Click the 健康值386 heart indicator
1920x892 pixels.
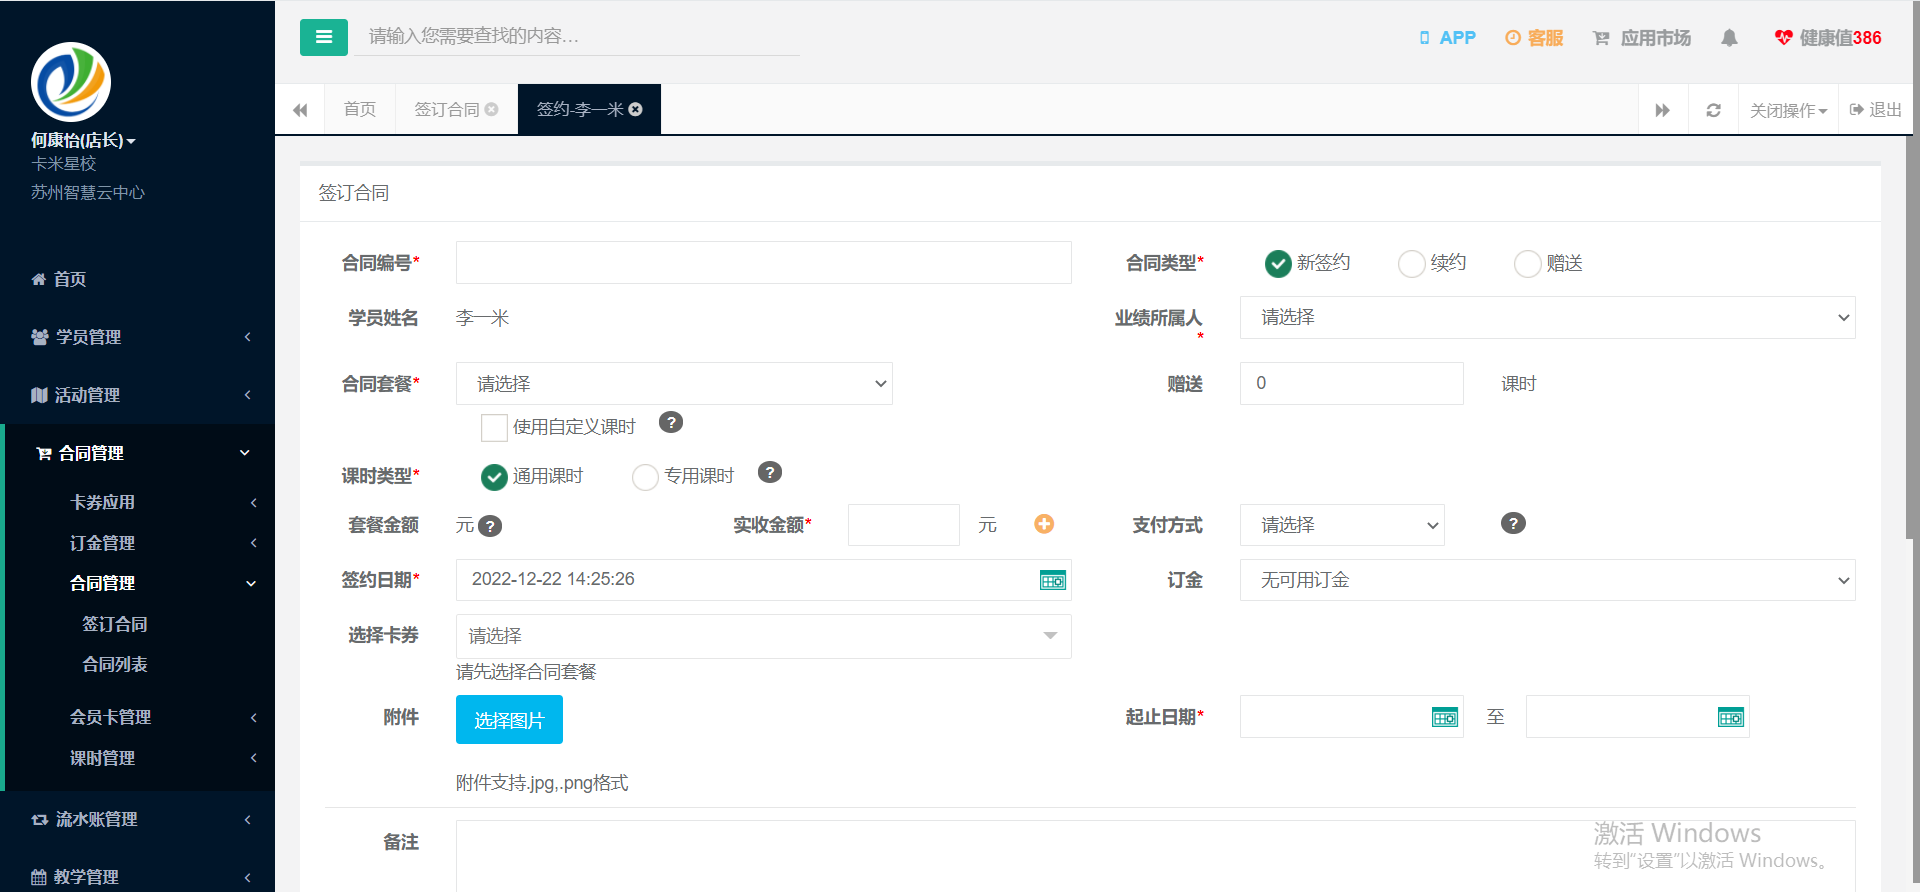pyautogui.click(x=1827, y=38)
